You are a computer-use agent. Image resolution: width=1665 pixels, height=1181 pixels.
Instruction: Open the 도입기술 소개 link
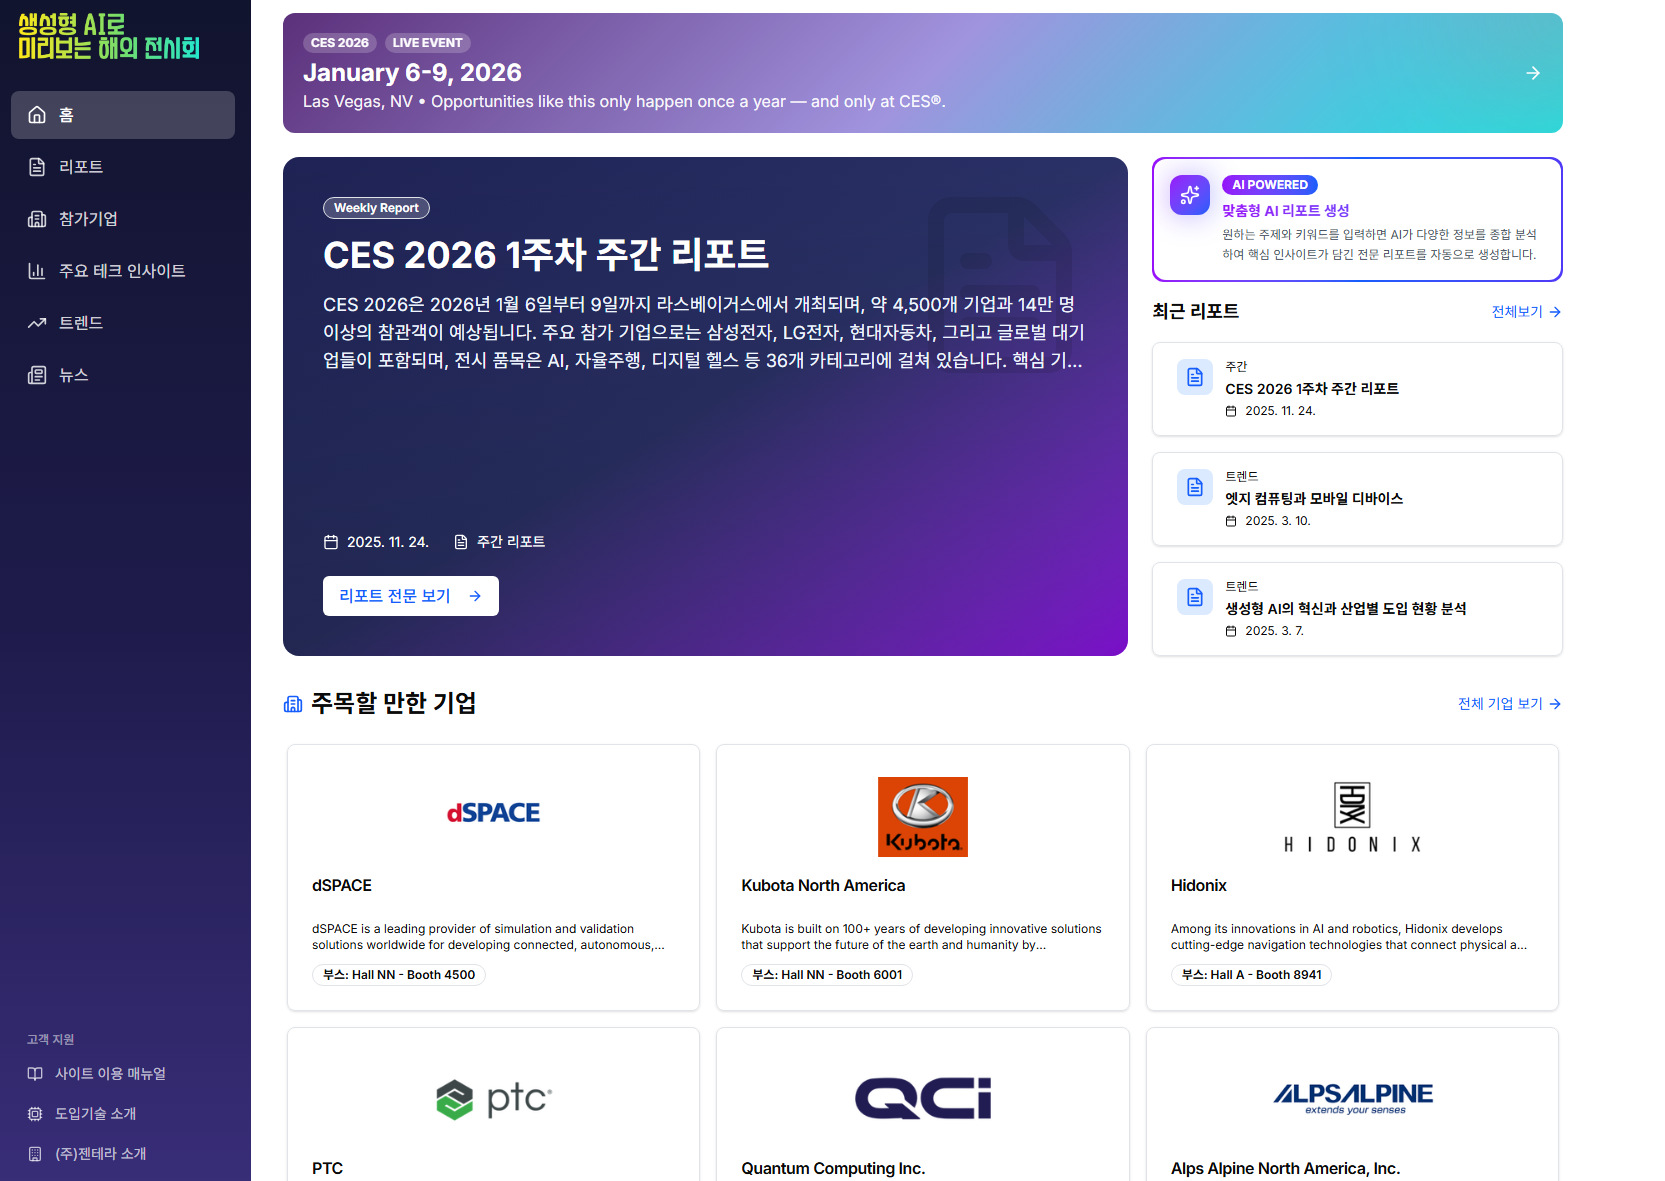(x=95, y=1114)
